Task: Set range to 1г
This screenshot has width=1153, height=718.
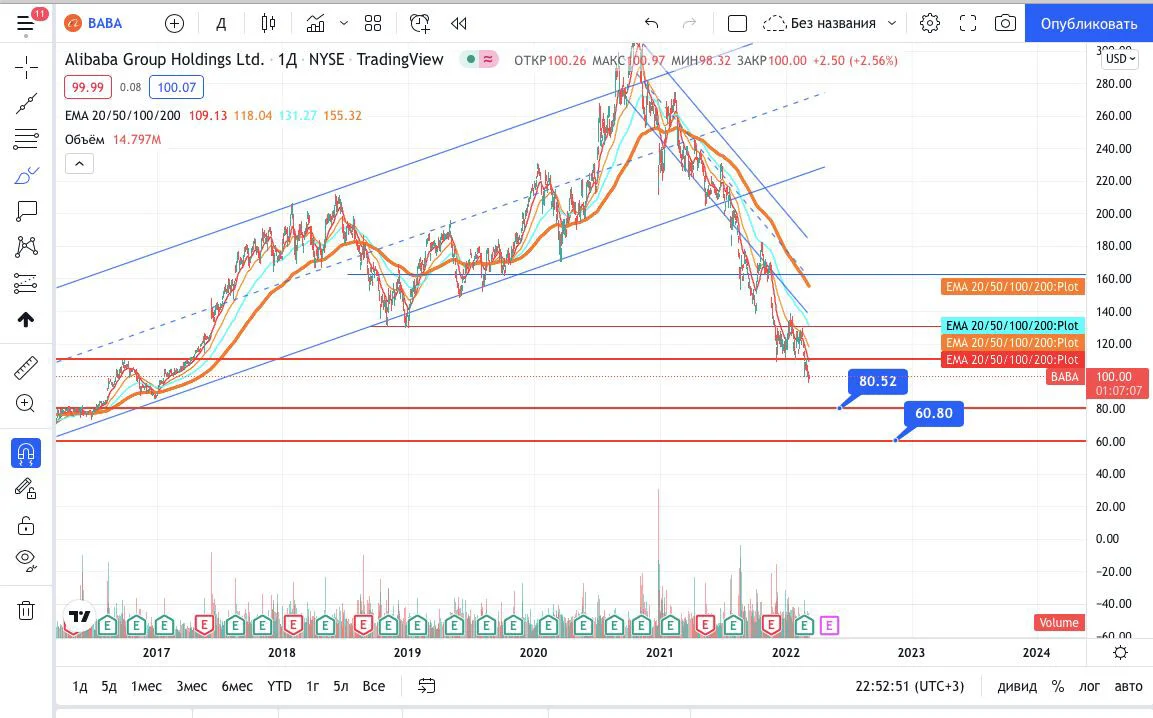Action: [313, 686]
